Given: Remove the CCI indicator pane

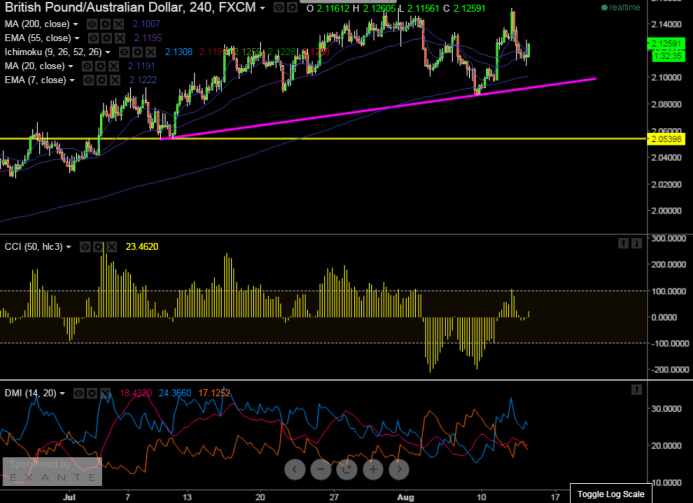Looking at the screenshot, I should pyautogui.click(x=111, y=247).
